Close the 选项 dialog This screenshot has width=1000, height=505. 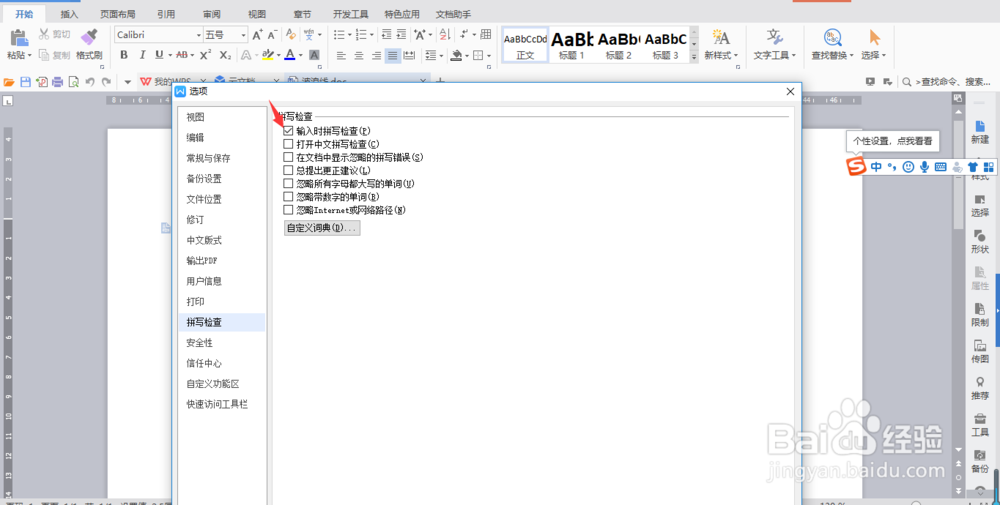pos(790,91)
